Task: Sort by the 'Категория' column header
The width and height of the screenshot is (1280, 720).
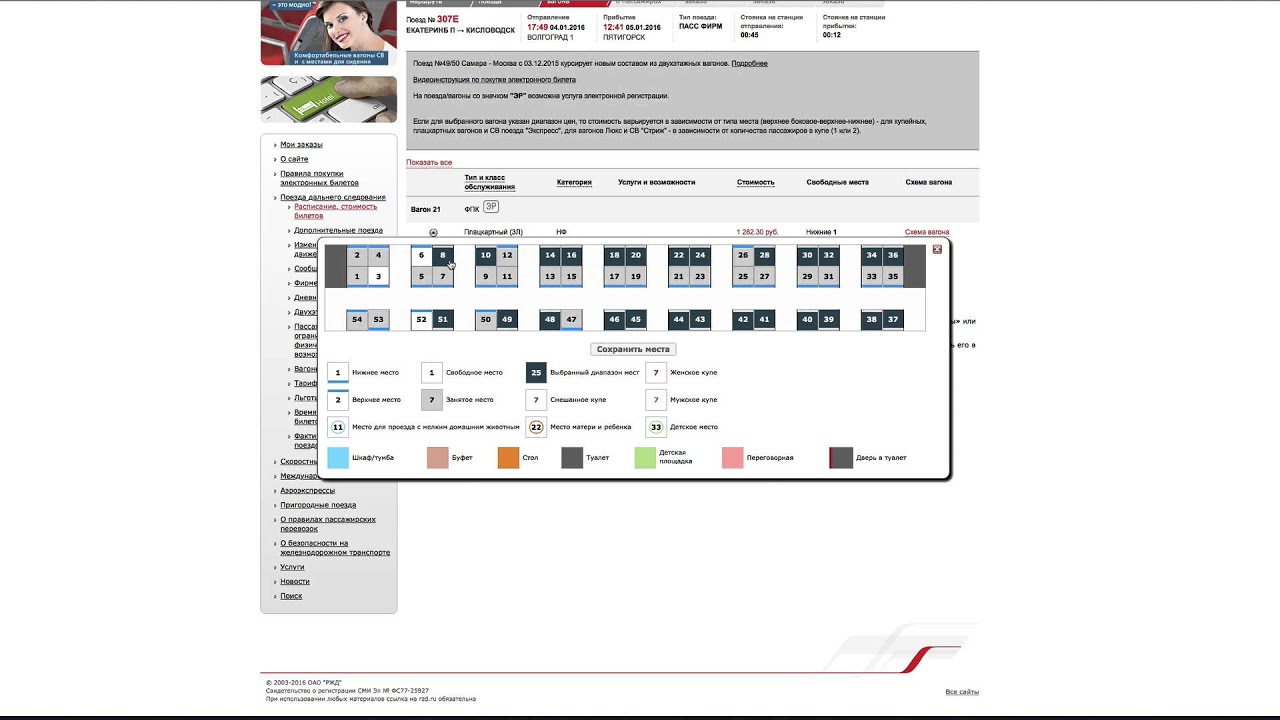Action: tap(574, 182)
